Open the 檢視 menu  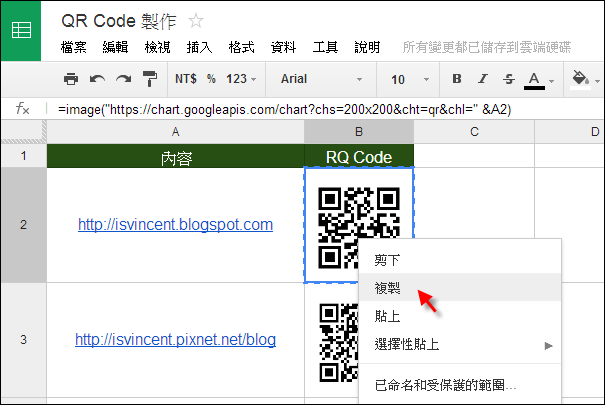point(157,47)
